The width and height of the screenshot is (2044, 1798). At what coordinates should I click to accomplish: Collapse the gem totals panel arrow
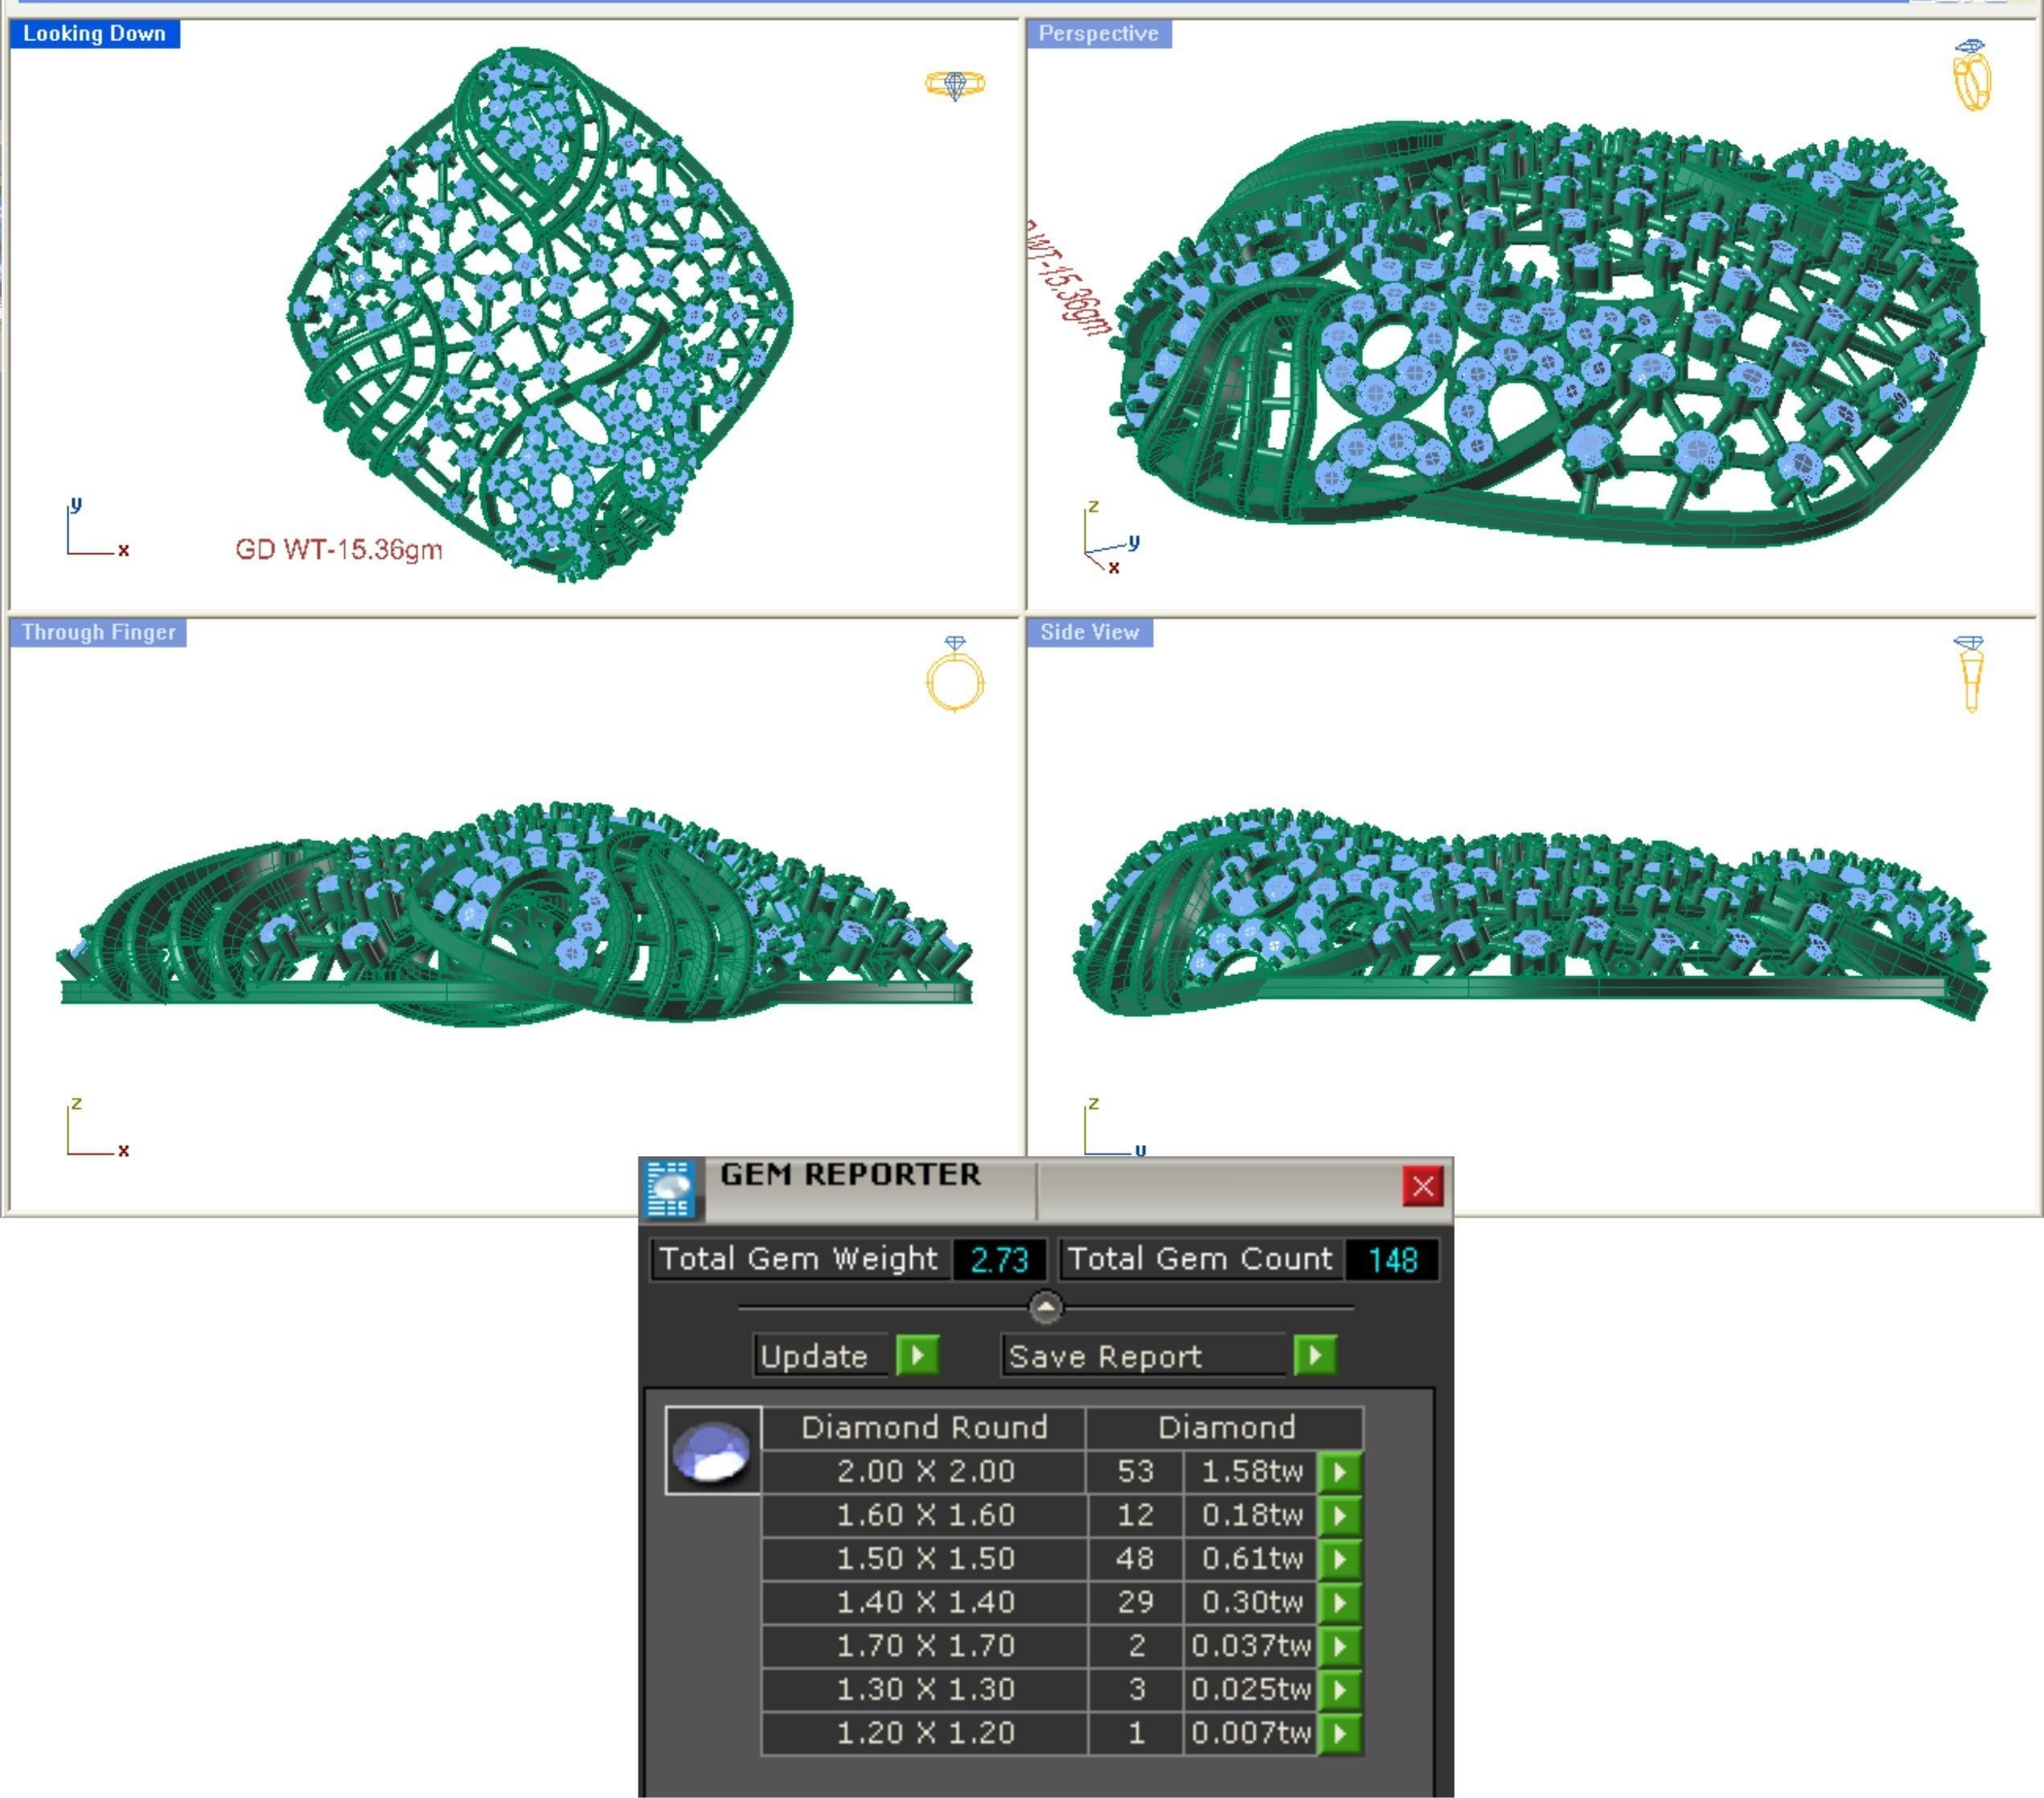pos(1045,1307)
